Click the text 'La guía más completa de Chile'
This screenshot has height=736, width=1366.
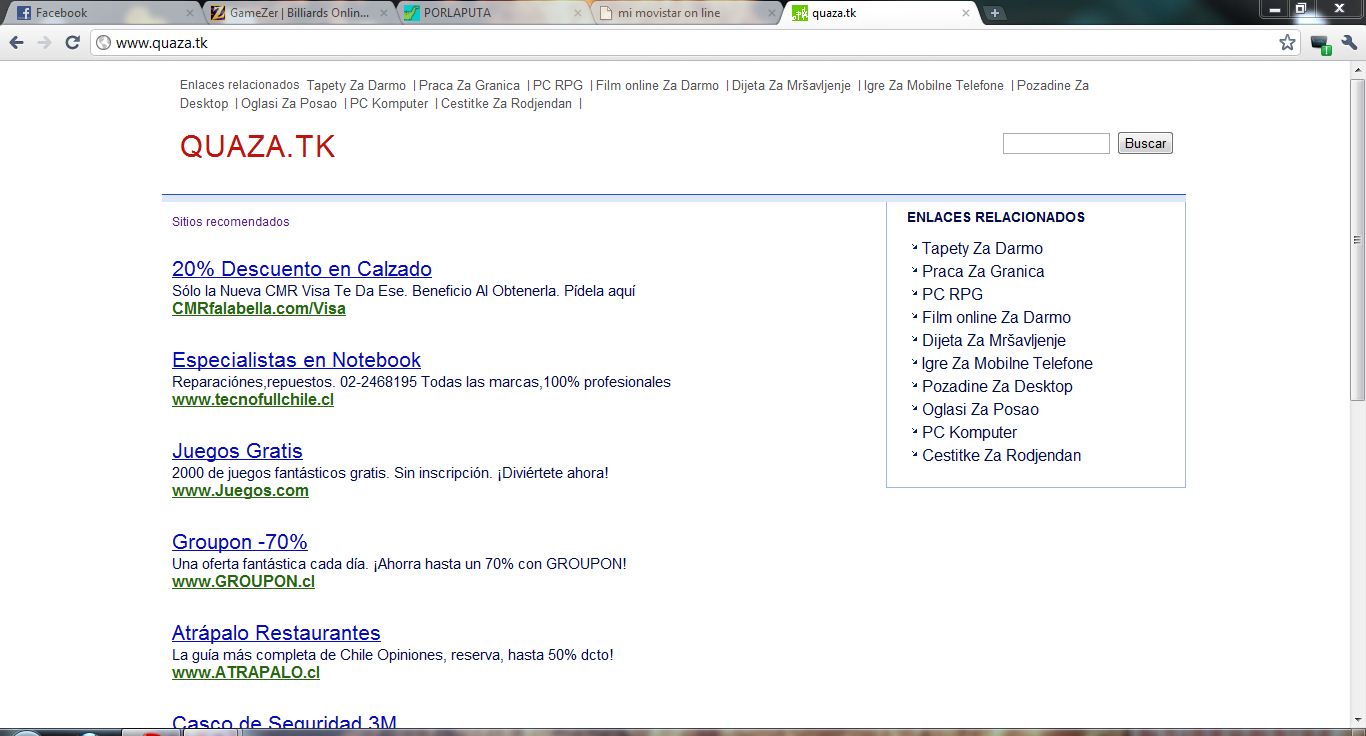(271, 655)
